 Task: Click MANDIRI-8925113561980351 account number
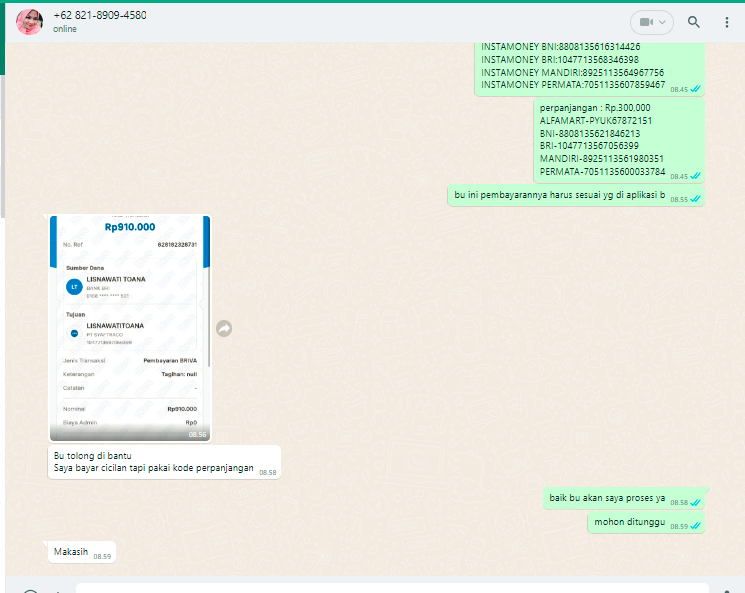[x=602, y=159]
